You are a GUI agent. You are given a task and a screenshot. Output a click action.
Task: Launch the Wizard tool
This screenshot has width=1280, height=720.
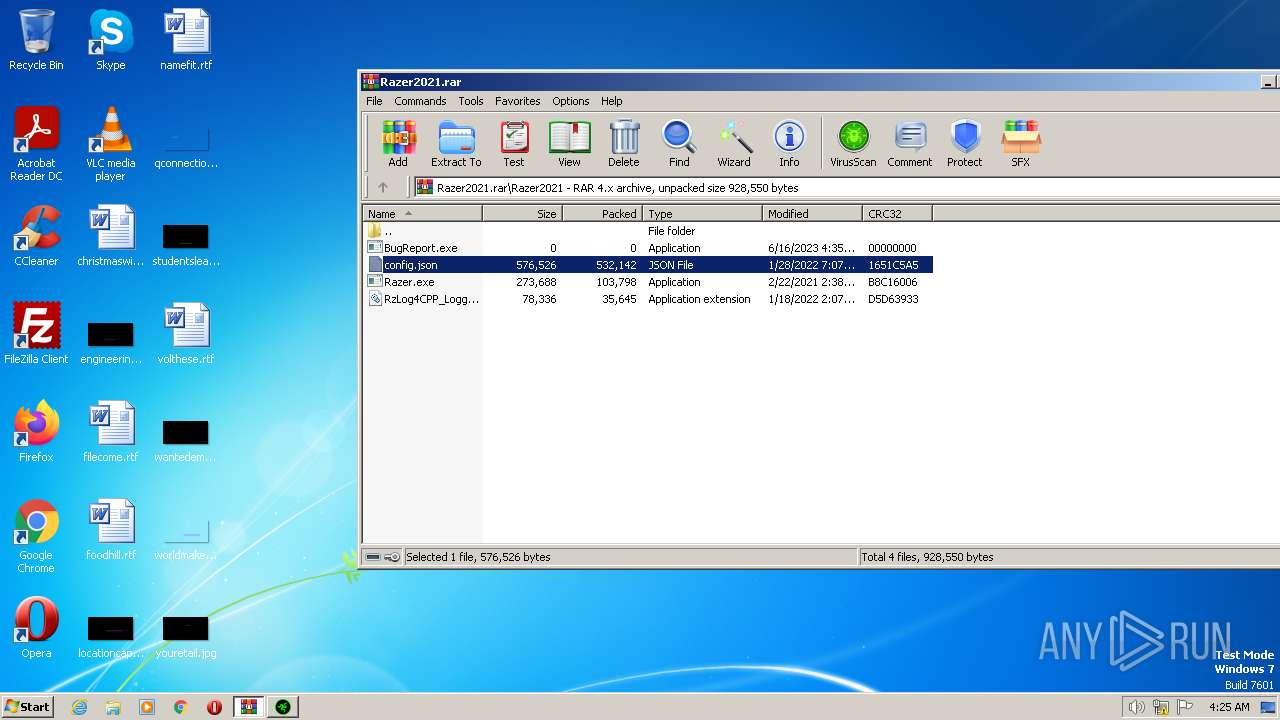click(734, 143)
